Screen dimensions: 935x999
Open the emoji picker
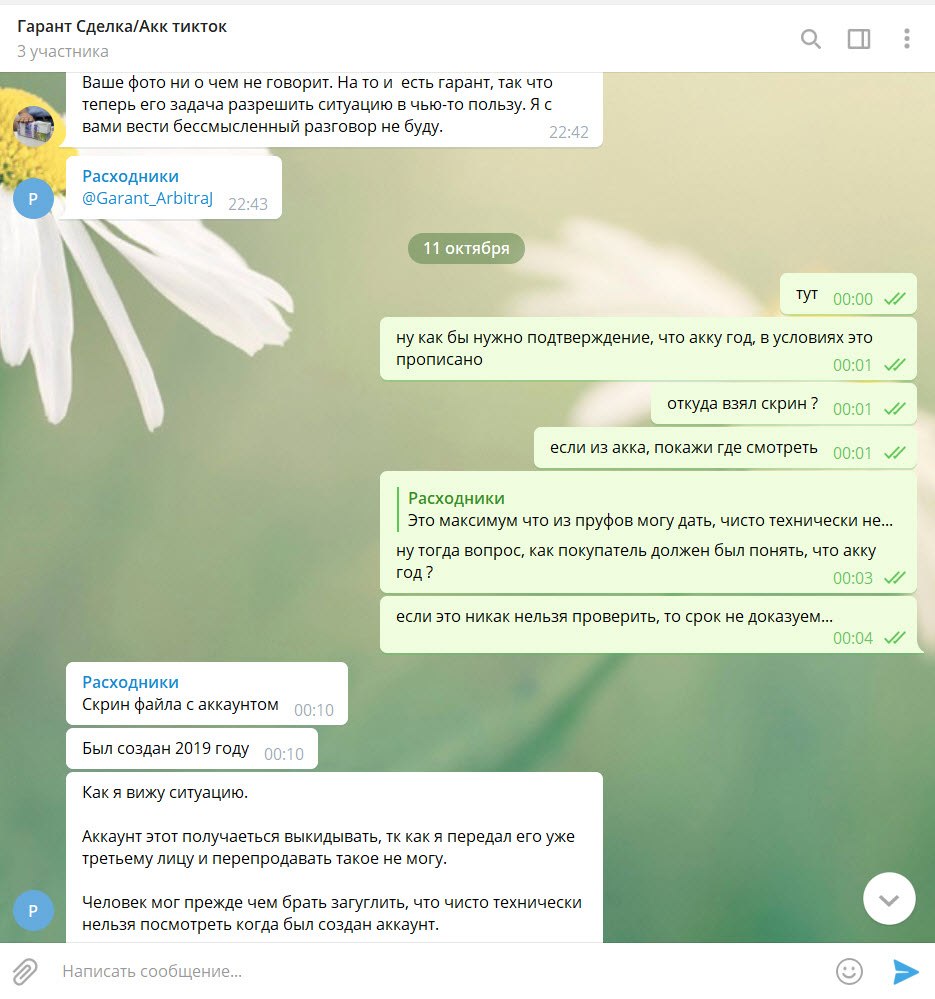(849, 972)
